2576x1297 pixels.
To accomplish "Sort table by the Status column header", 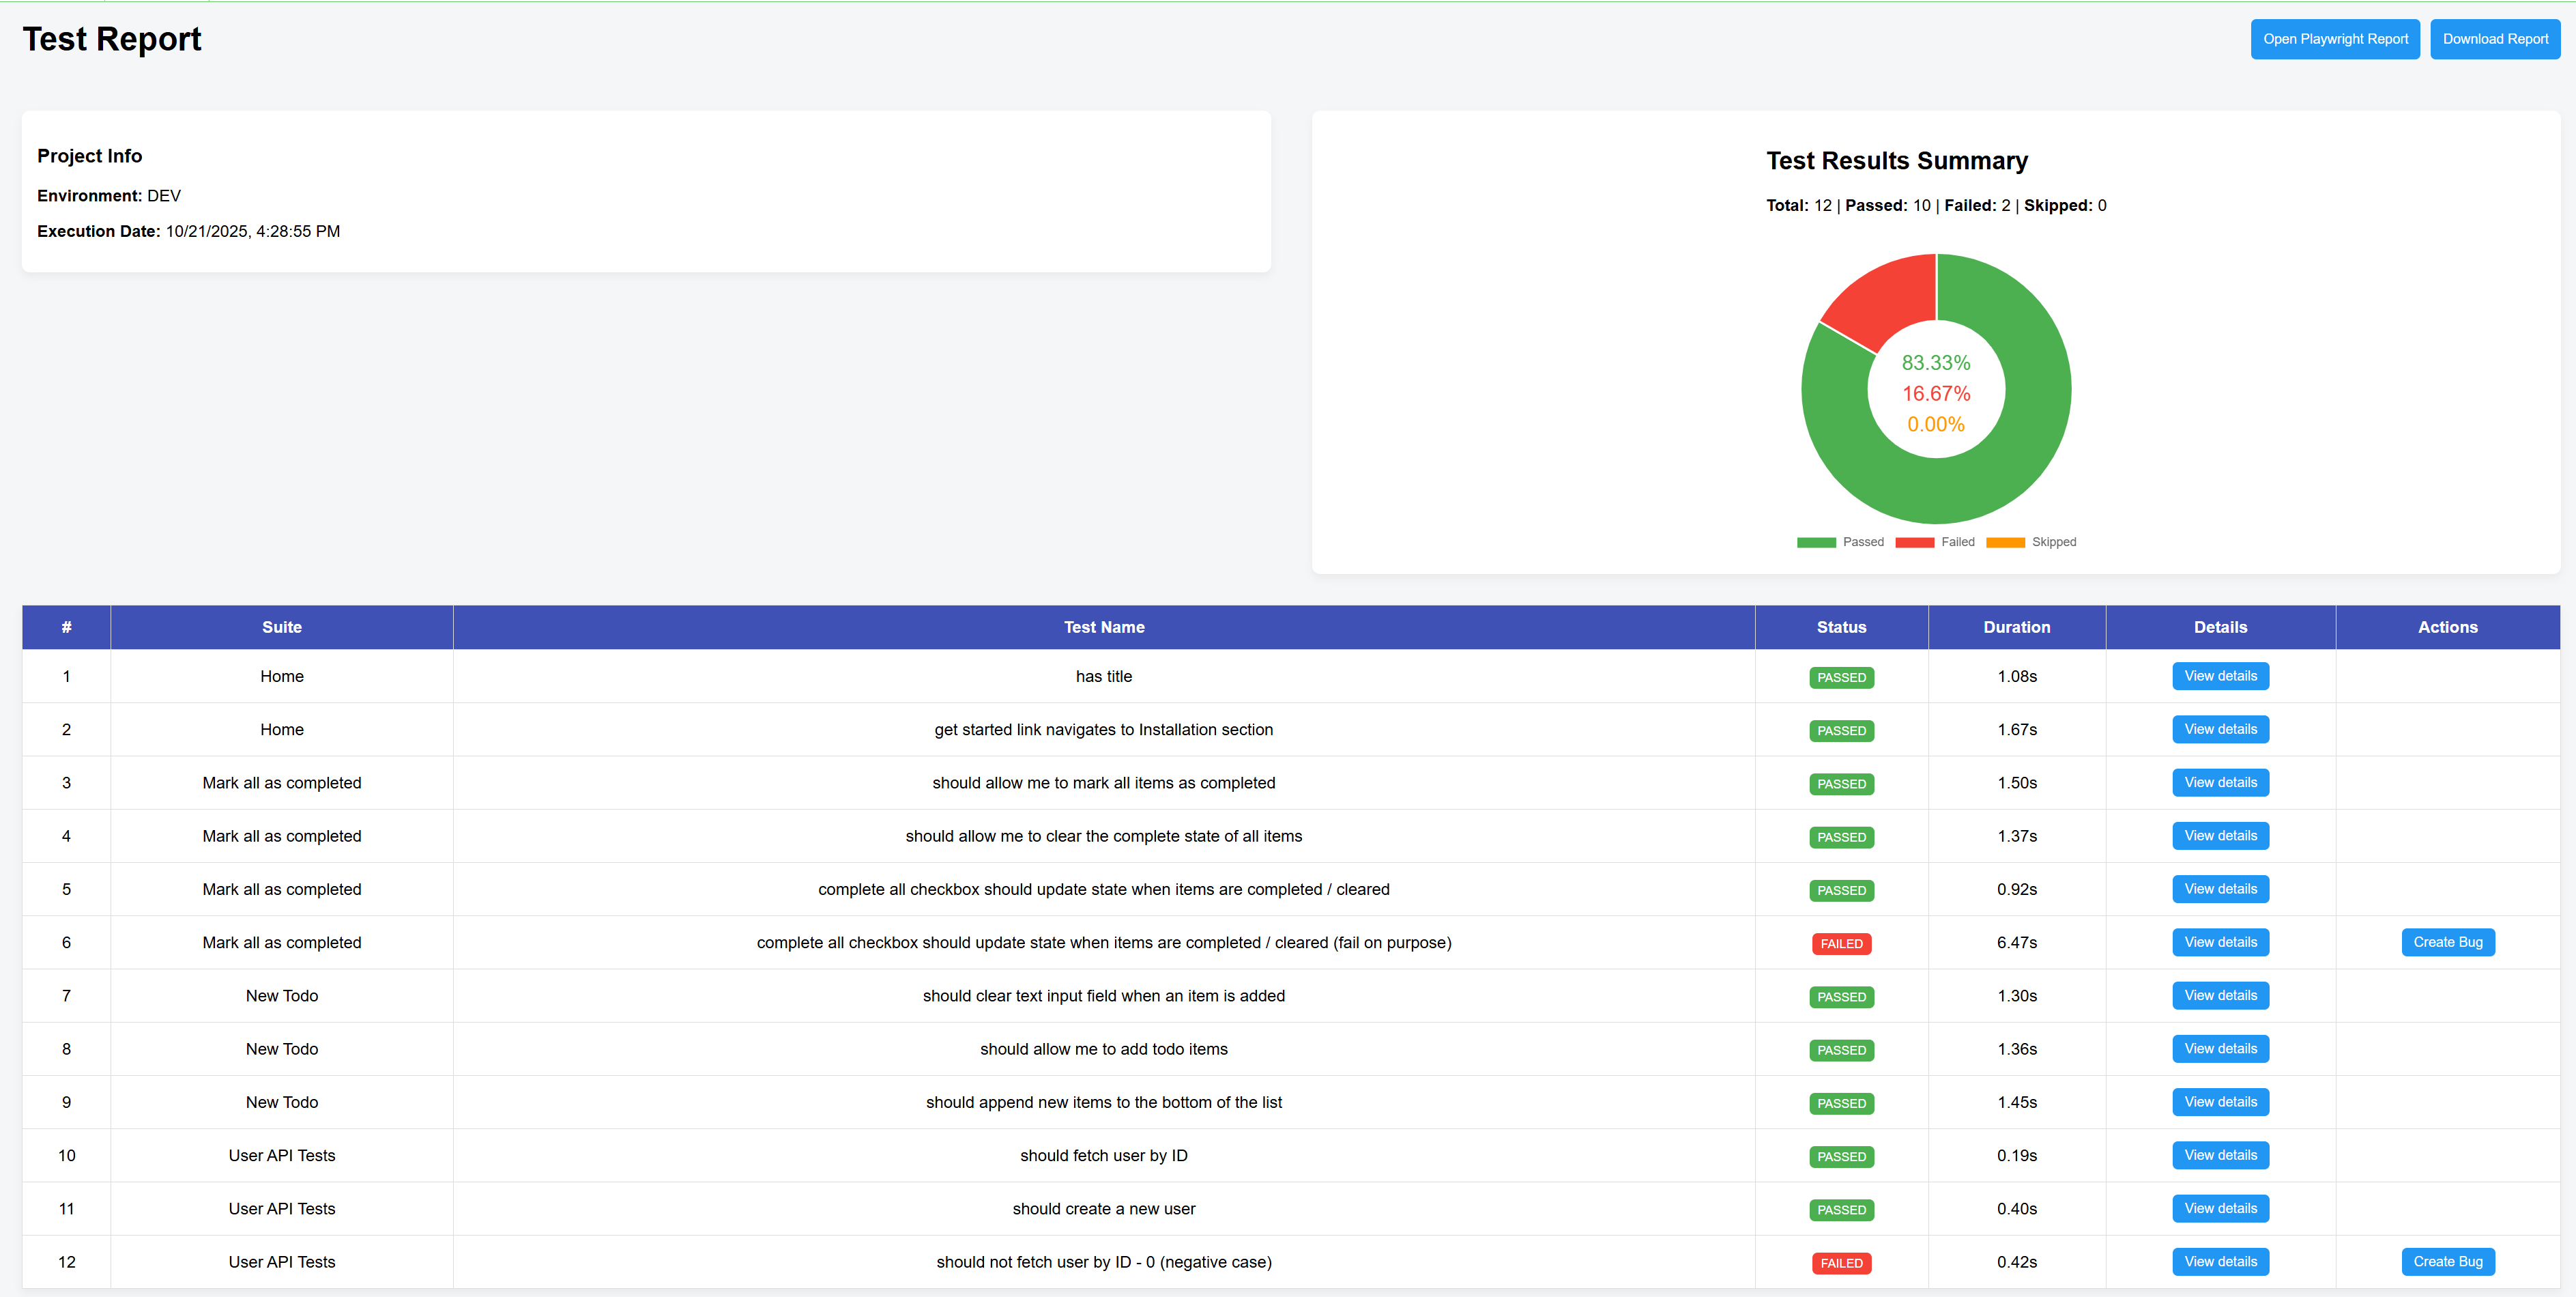I will click(1841, 627).
